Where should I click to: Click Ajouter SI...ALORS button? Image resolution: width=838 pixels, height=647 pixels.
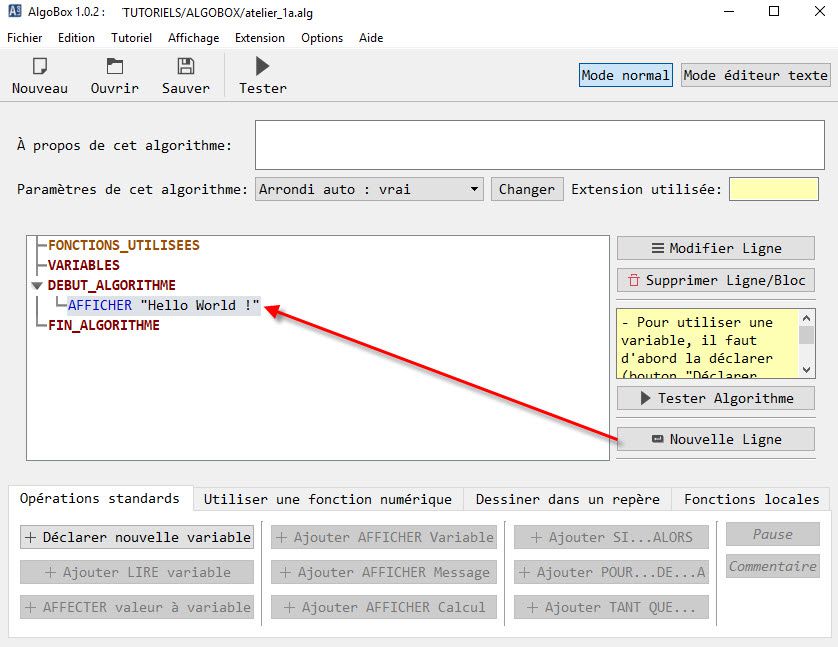point(611,537)
